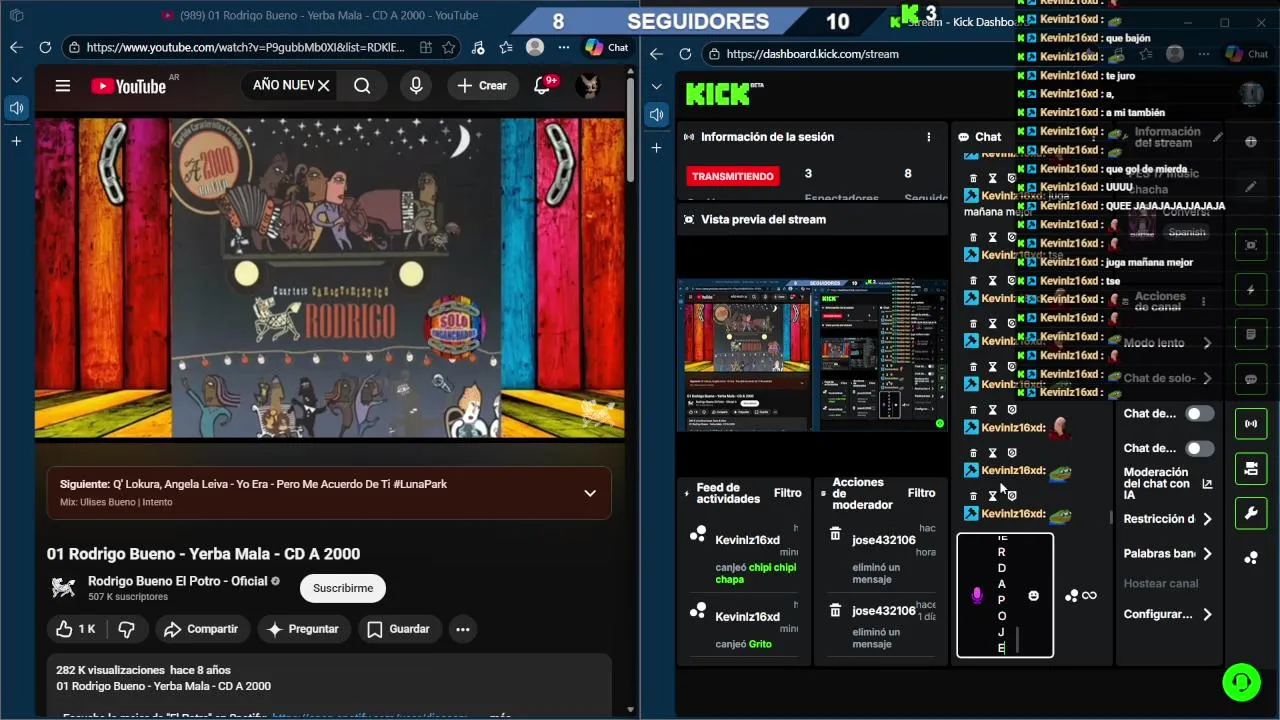
Task: Dislike the Yerba Mala video
Action: coord(127,629)
